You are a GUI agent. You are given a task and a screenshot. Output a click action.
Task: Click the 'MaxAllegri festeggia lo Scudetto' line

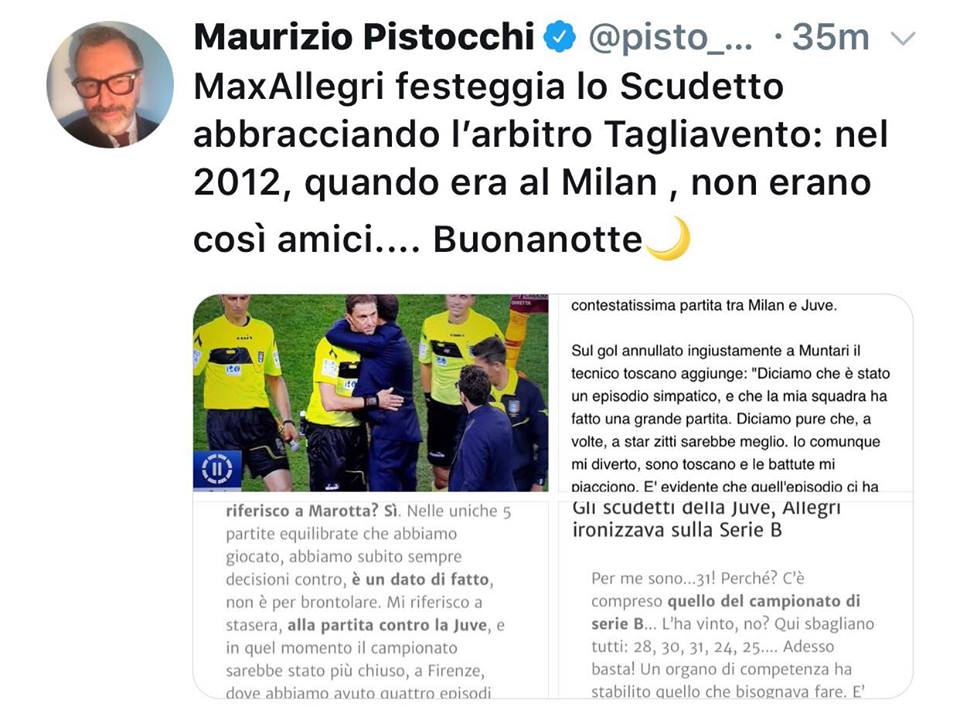tap(489, 86)
